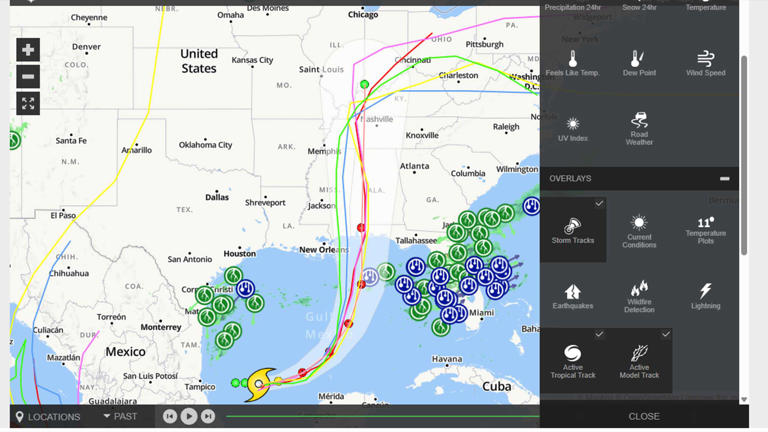
Task: Collapse the OVERLAYS section
Action: pos(724,179)
